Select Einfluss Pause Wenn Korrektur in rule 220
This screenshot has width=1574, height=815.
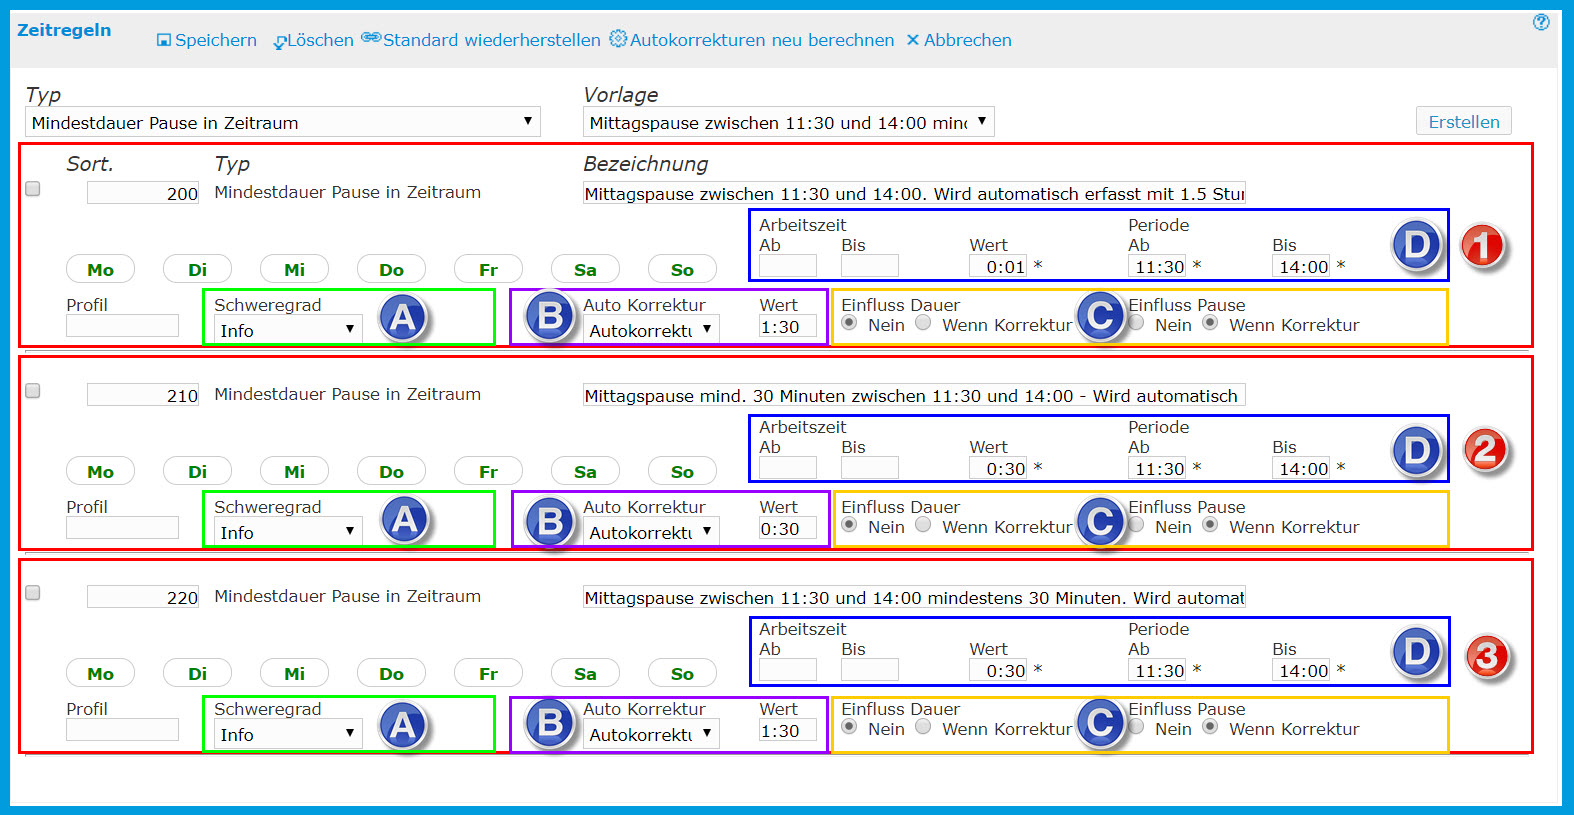coord(1210,727)
